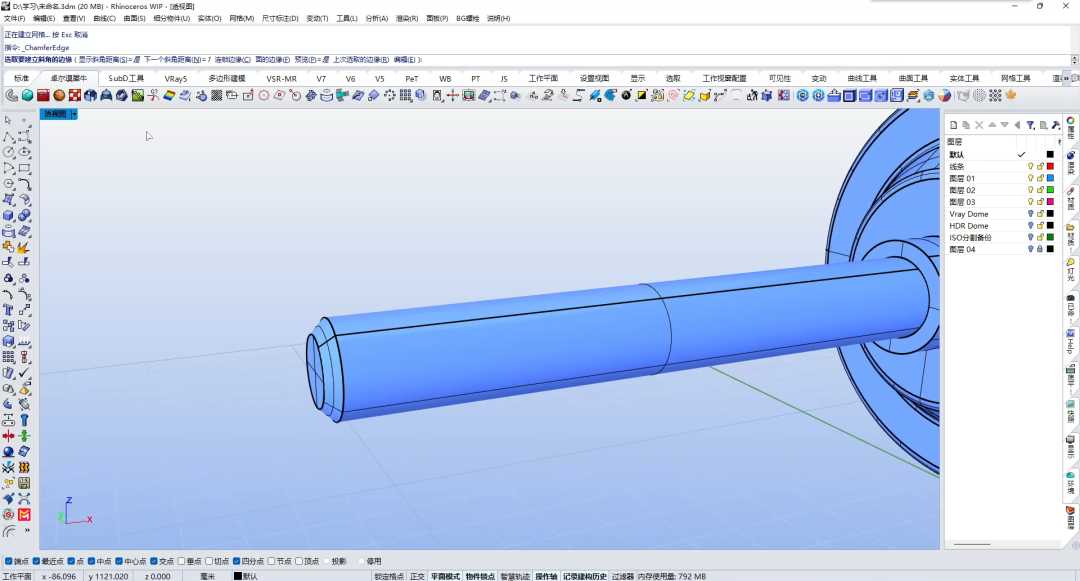
Task: Click the rectangle tool in the left toolbar
Action: pos(24,168)
